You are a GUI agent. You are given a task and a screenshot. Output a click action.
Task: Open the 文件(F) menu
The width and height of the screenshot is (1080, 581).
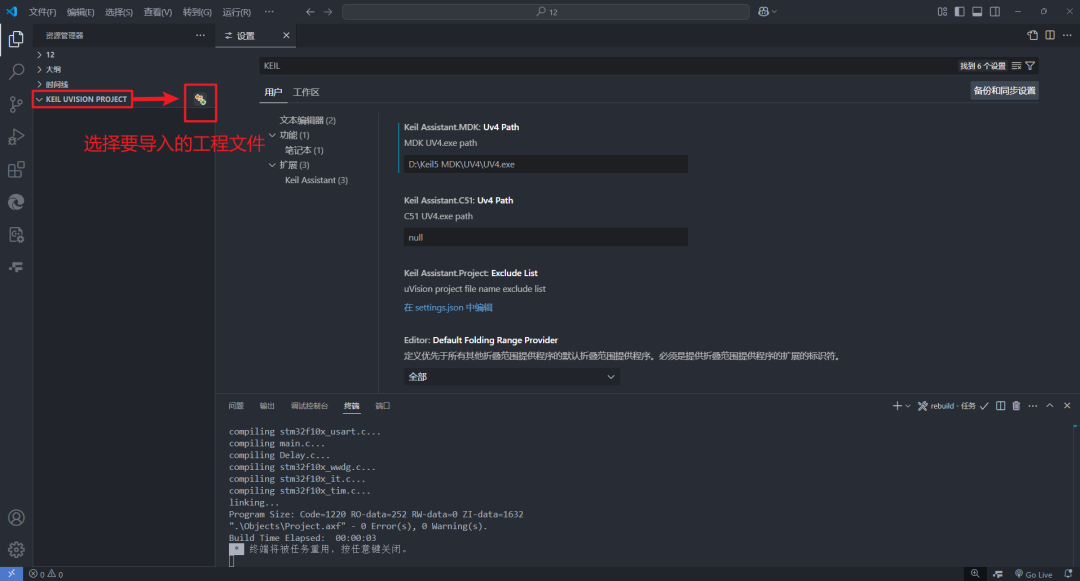point(43,12)
